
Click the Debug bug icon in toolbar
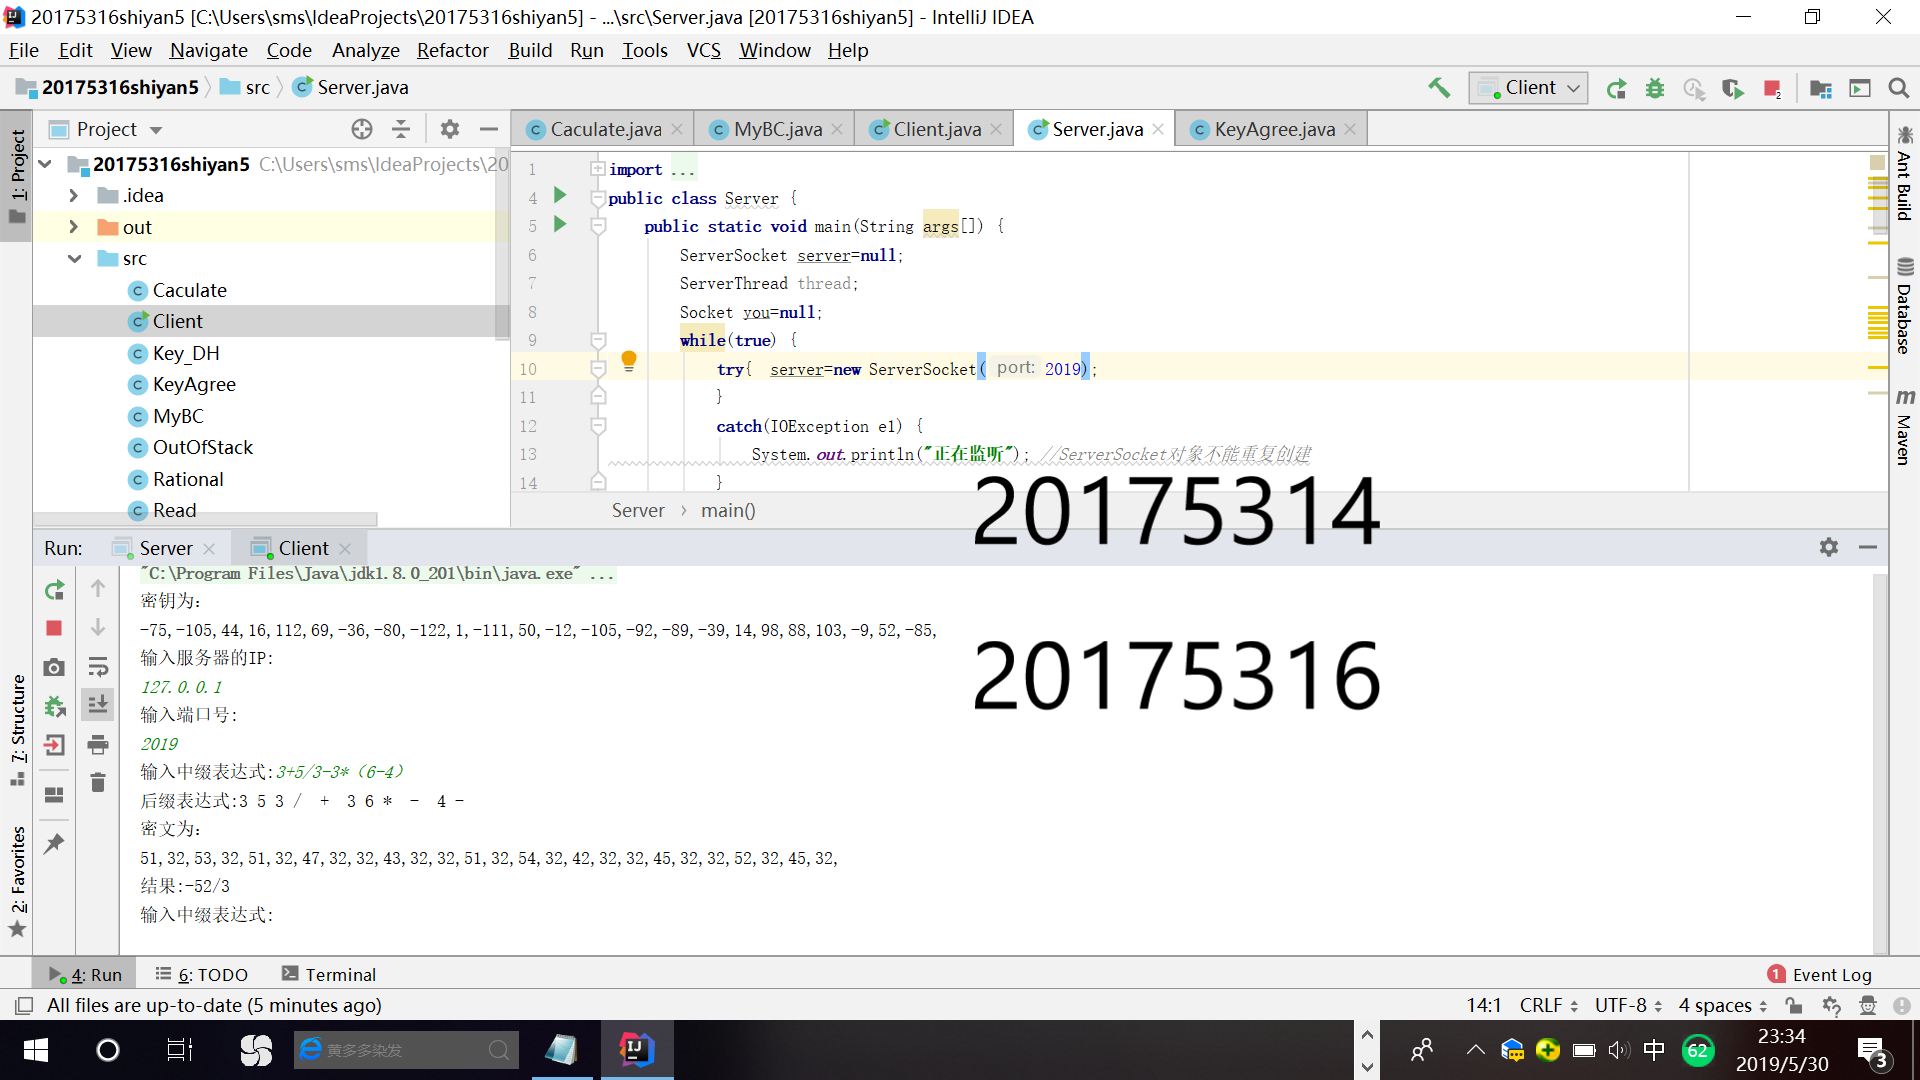tap(1655, 88)
